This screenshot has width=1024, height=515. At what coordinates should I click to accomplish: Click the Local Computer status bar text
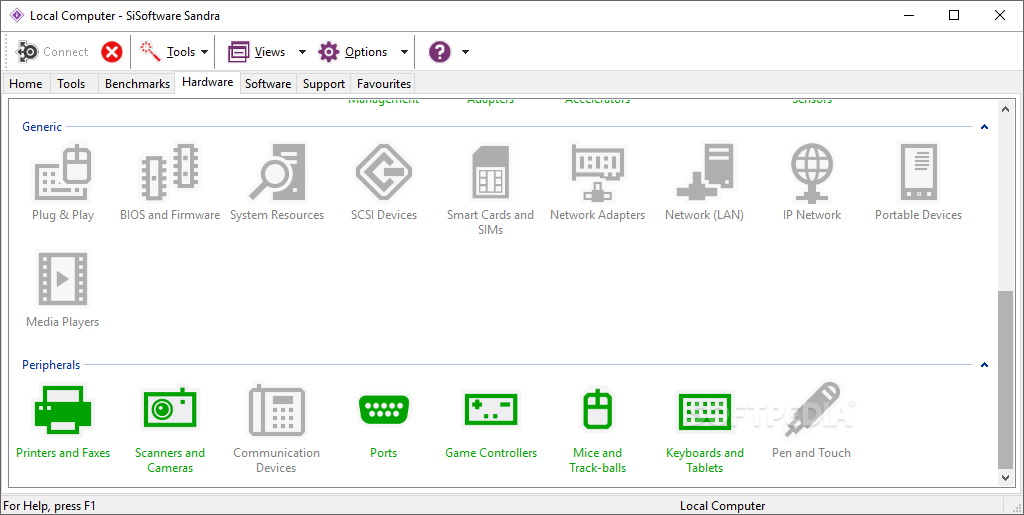point(722,506)
